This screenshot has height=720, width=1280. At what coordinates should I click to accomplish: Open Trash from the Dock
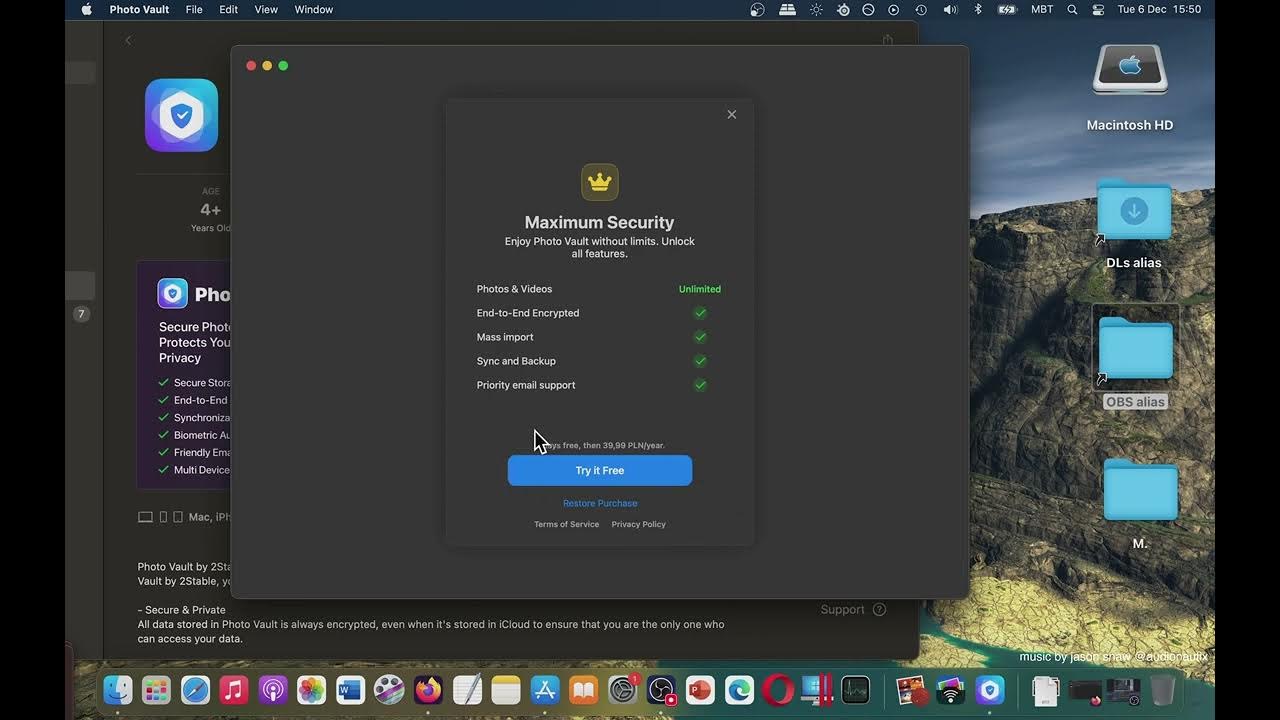(x=1162, y=689)
